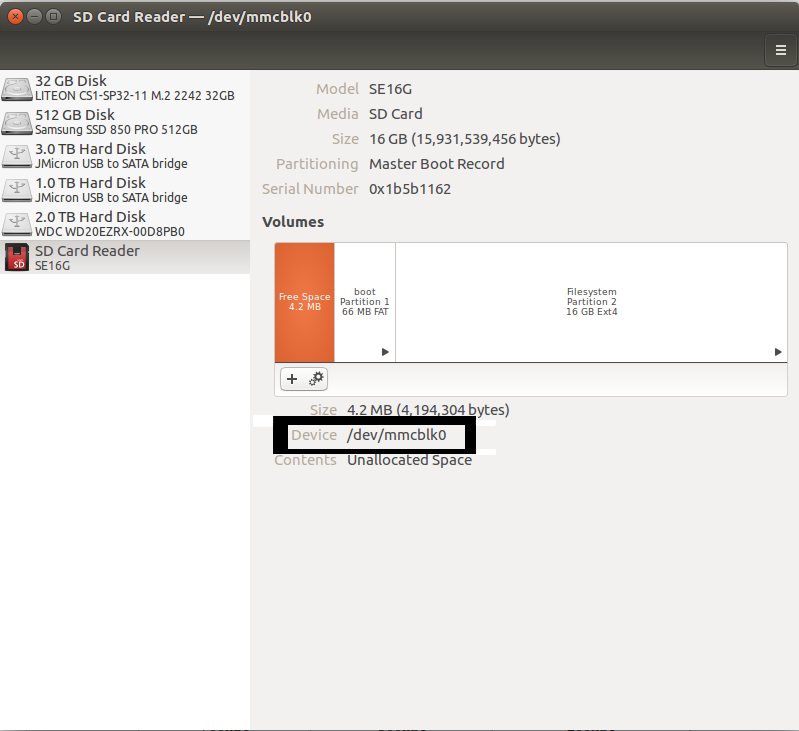The height and width of the screenshot is (731, 799).
Task: Select Filesystem Partition 2 16 GB Ext4 volume
Action: point(592,302)
